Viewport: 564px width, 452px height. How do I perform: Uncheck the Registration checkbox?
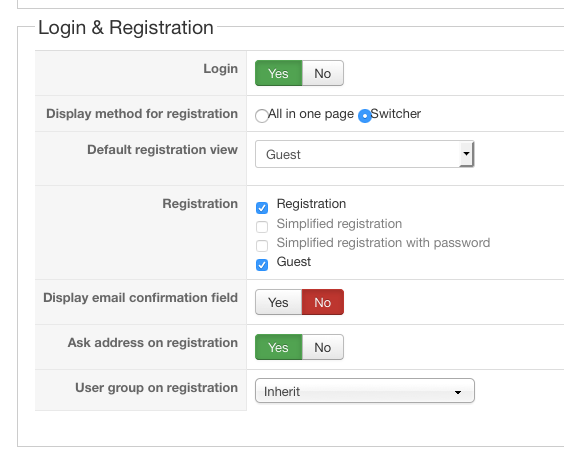pyautogui.click(x=262, y=208)
